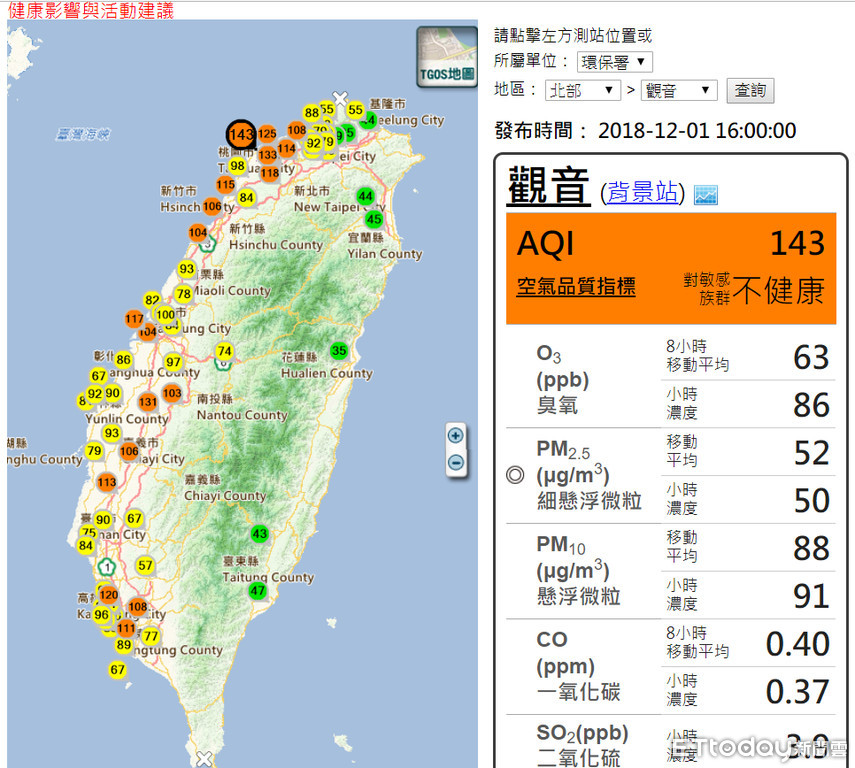Open the 北部 region dropdown

583,90
